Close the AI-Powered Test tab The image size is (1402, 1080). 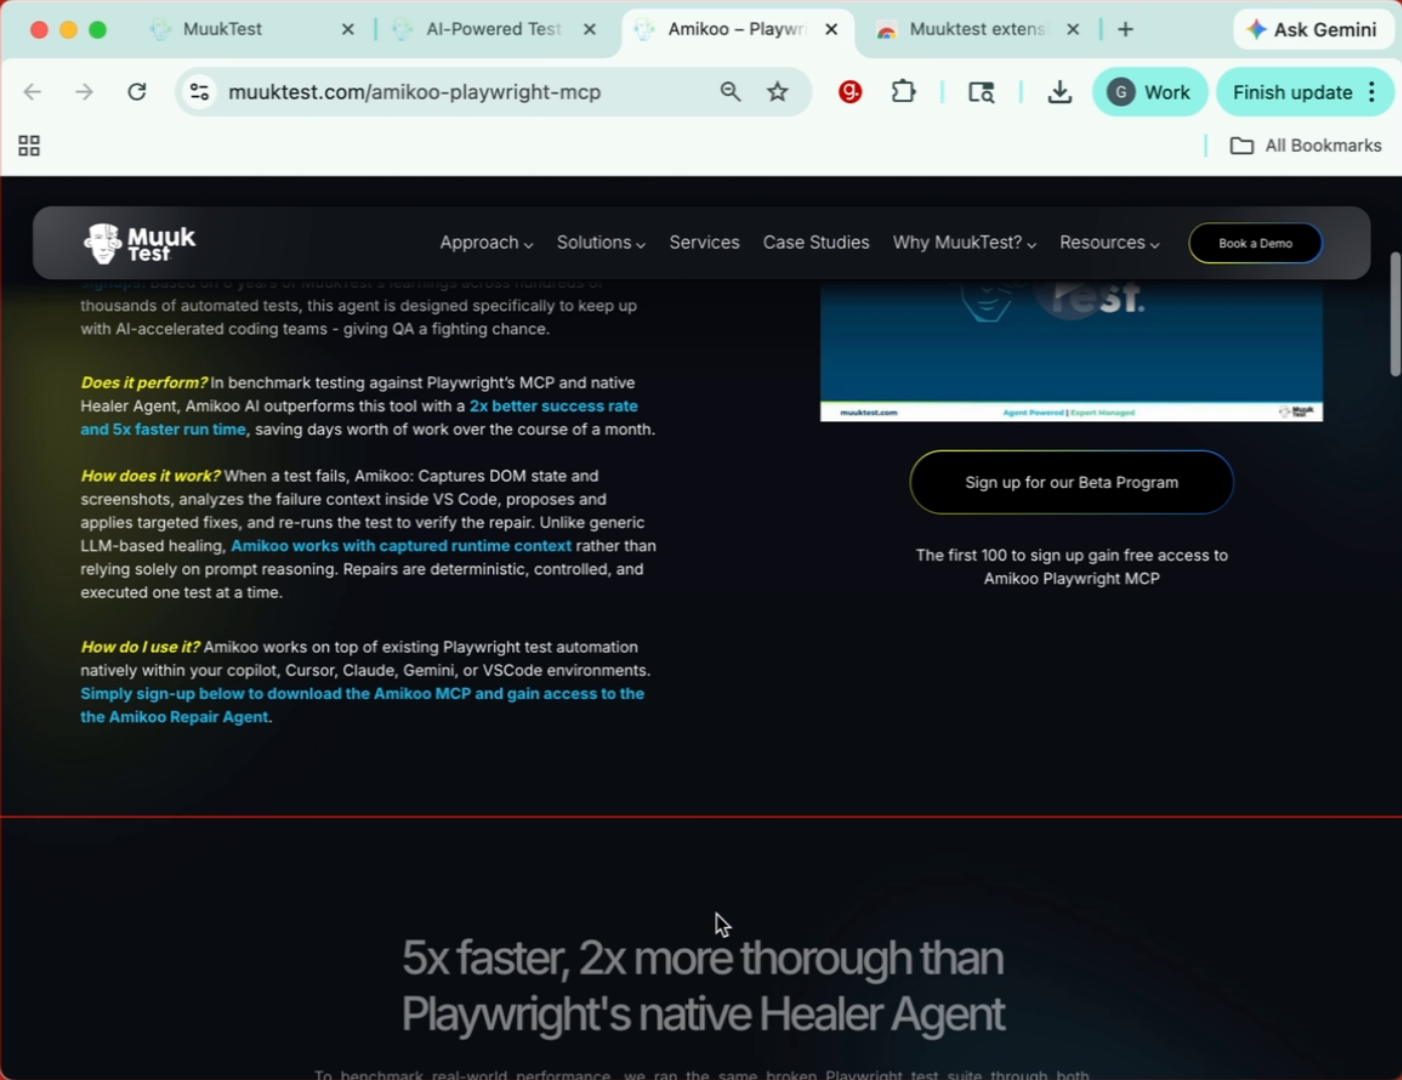pyautogui.click(x=590, y=30)
